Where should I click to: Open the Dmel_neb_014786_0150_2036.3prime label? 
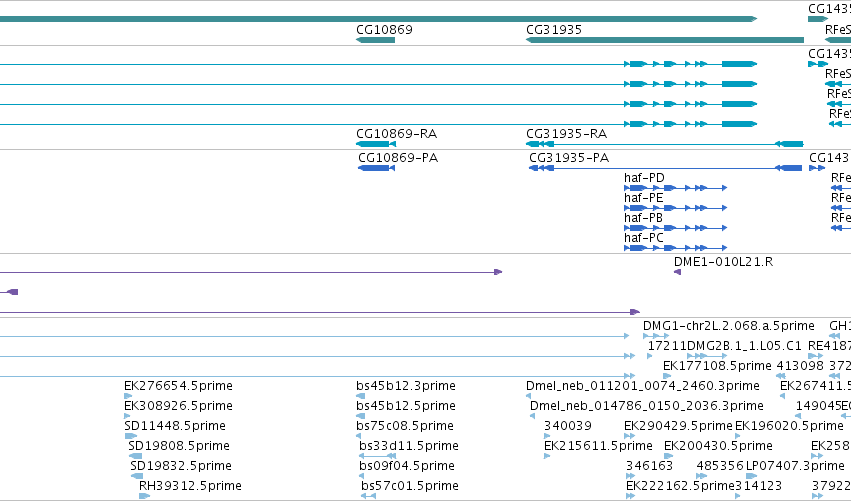point(647,406)
